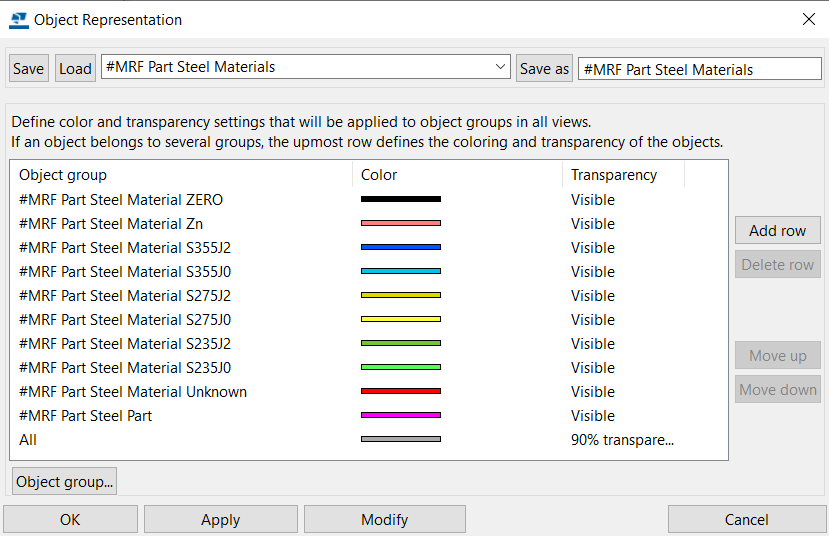The image size is (829, 536).
Task: Click the Save button
Action: (29, 68)
